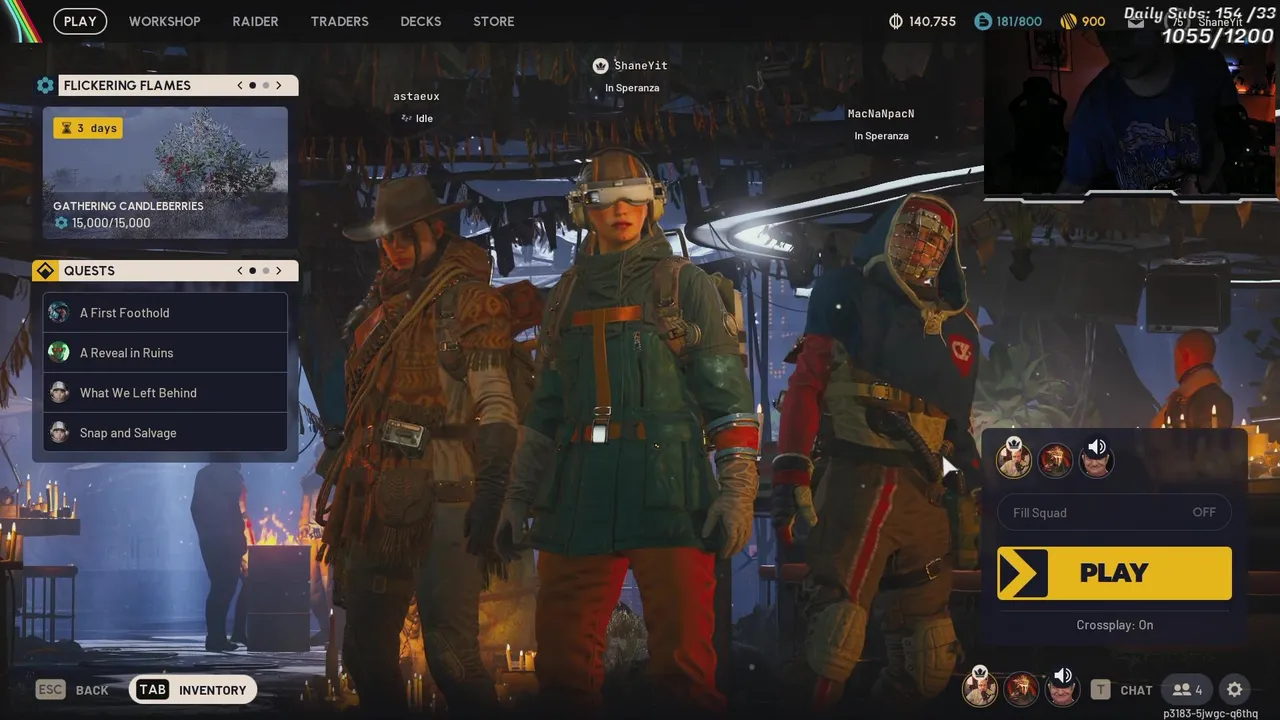Select the flaming avatar in the squad panel

click(x=1055, y=460)
